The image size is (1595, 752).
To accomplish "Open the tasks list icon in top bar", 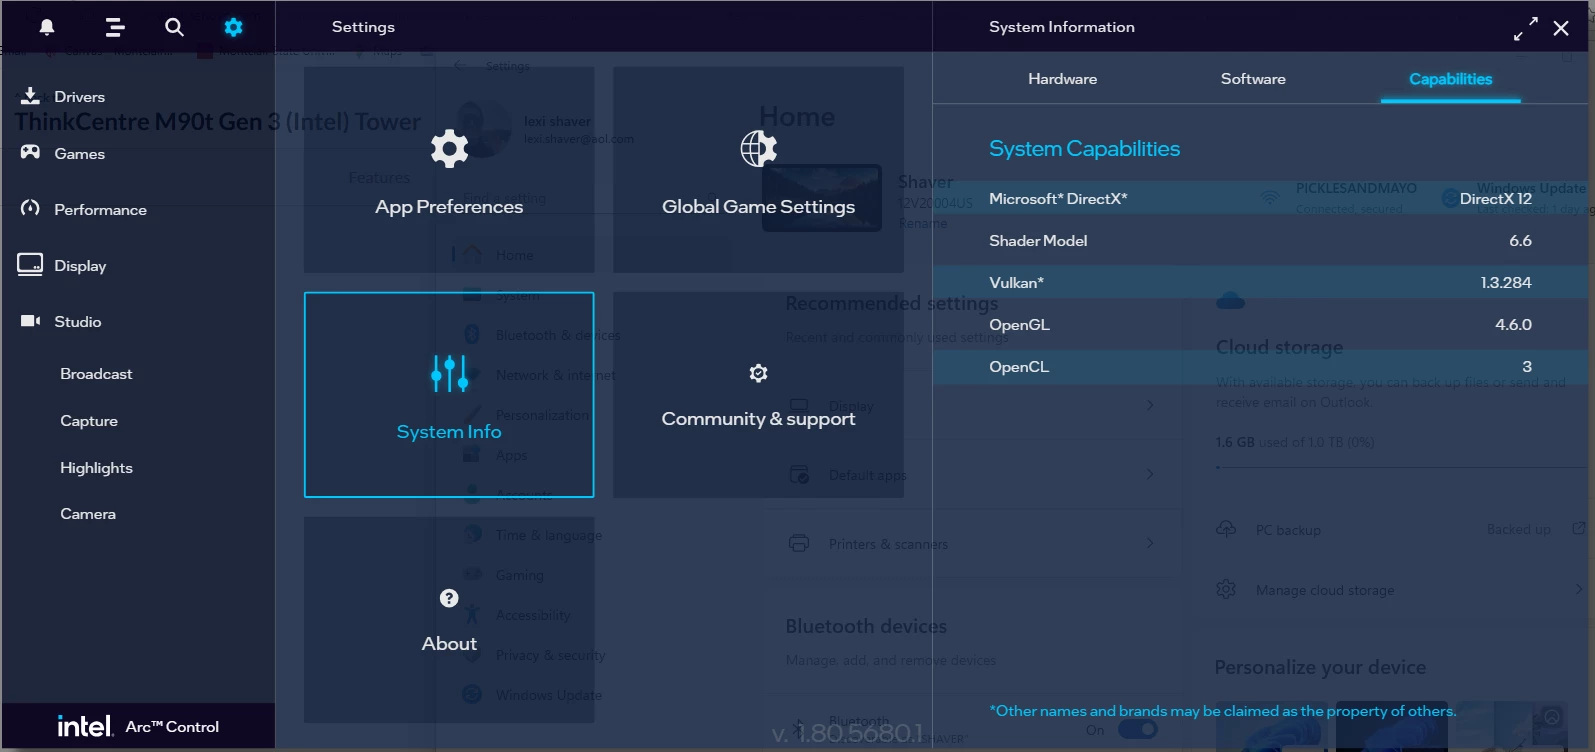I will (115, 27).
